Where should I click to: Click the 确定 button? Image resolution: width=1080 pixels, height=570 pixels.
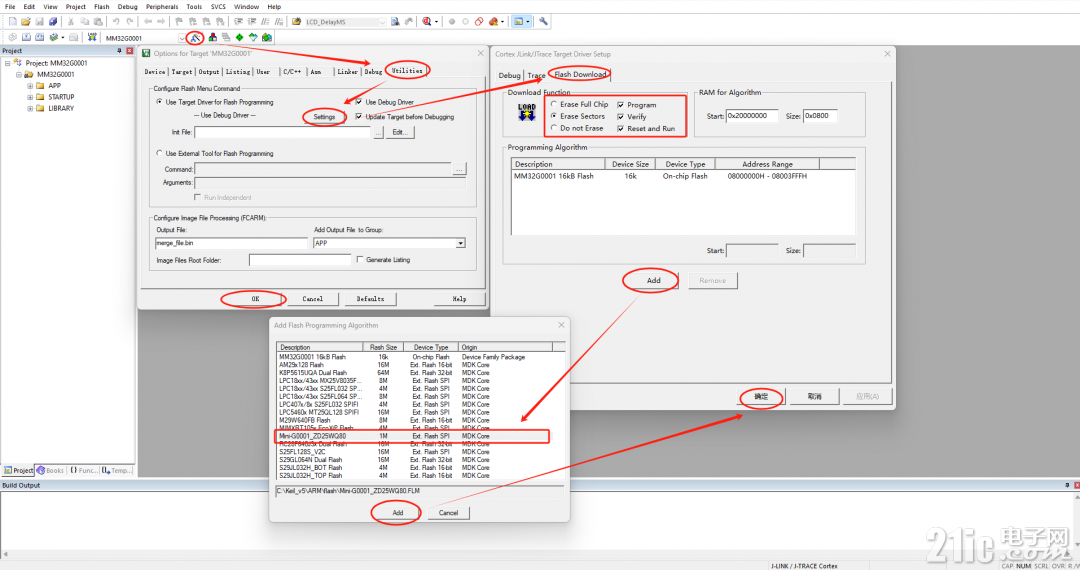point(760,397)
